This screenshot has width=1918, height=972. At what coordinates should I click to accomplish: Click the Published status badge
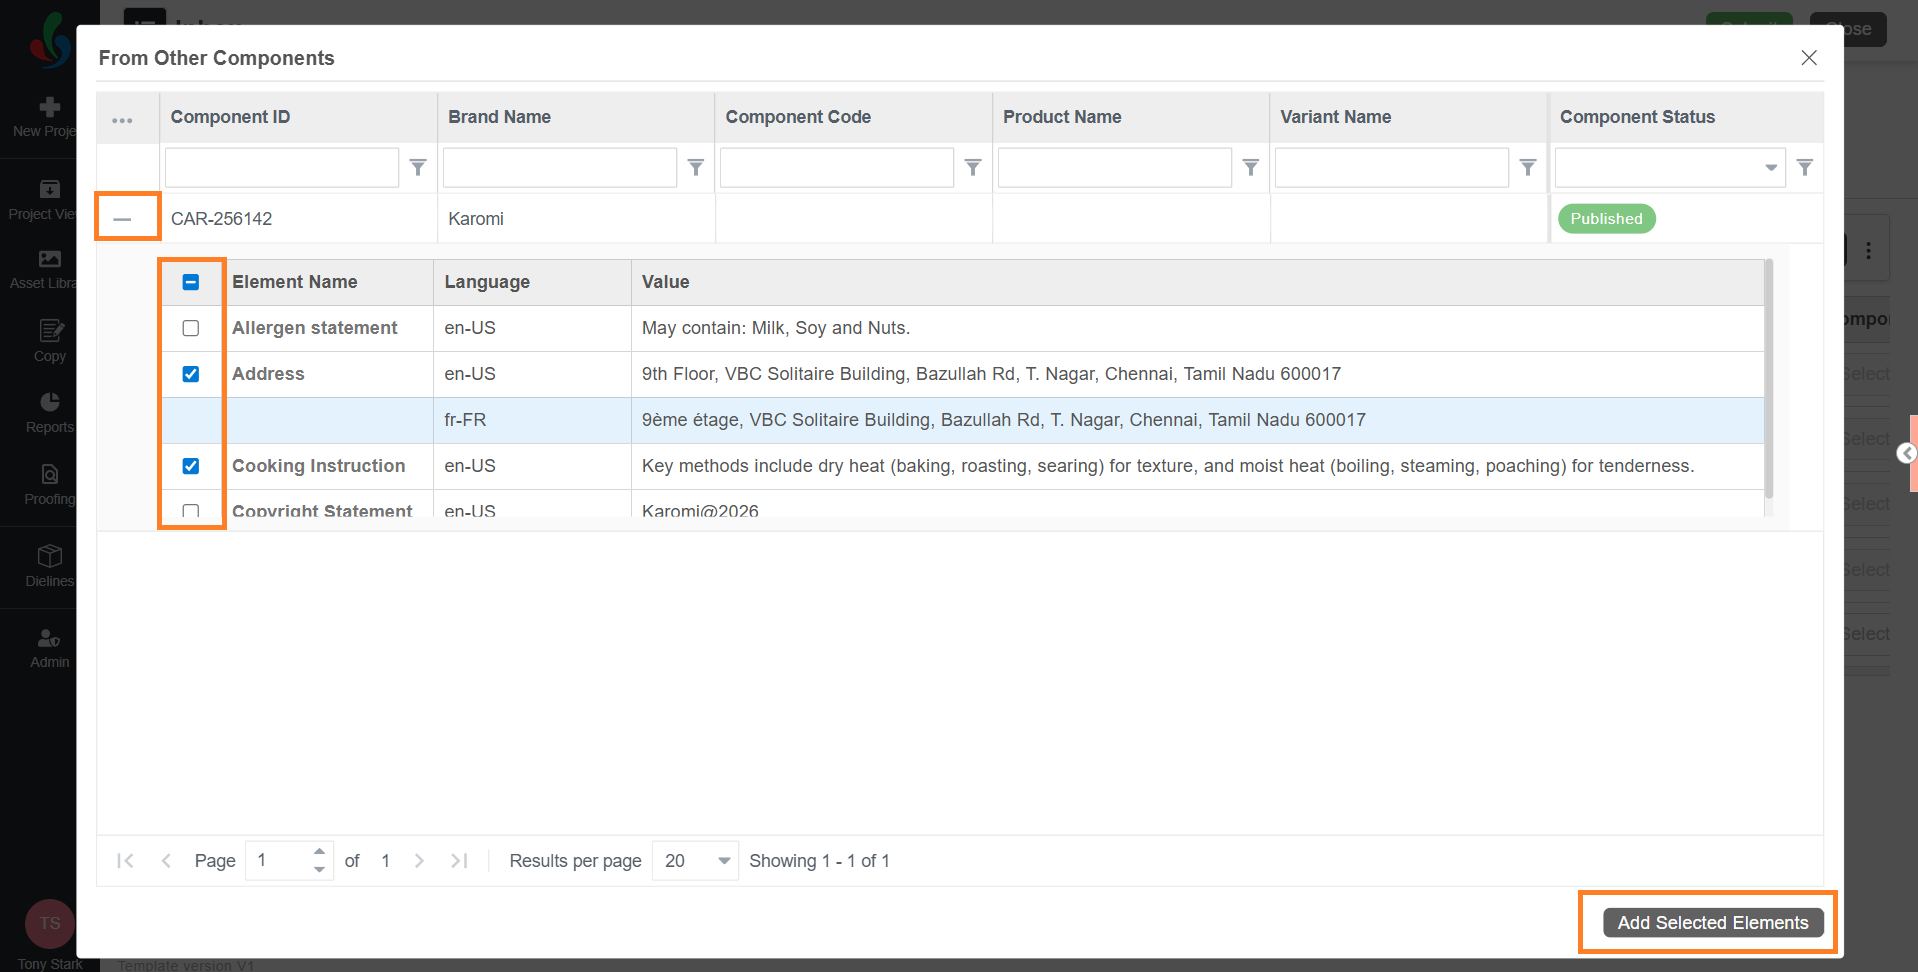pyautogui.click(x=1606, y=219)
